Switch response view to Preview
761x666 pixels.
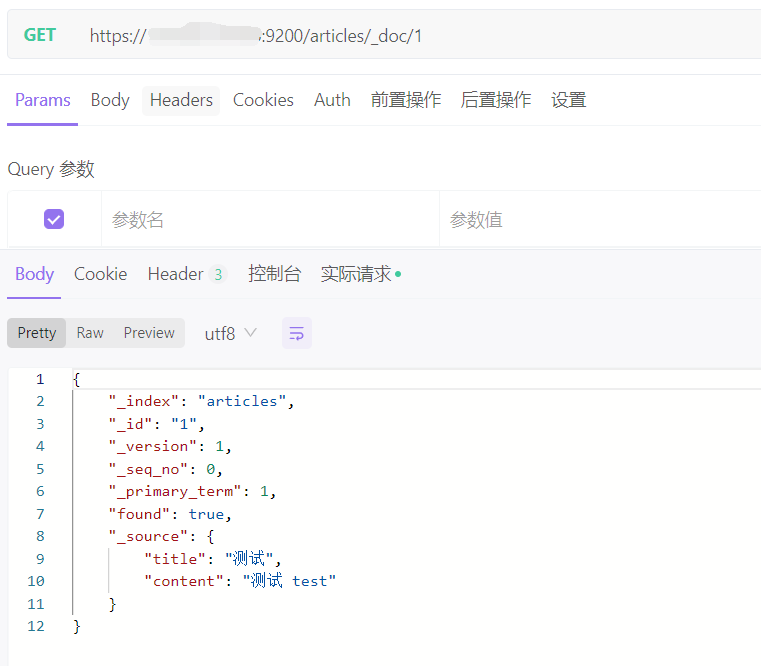[149, 333]
